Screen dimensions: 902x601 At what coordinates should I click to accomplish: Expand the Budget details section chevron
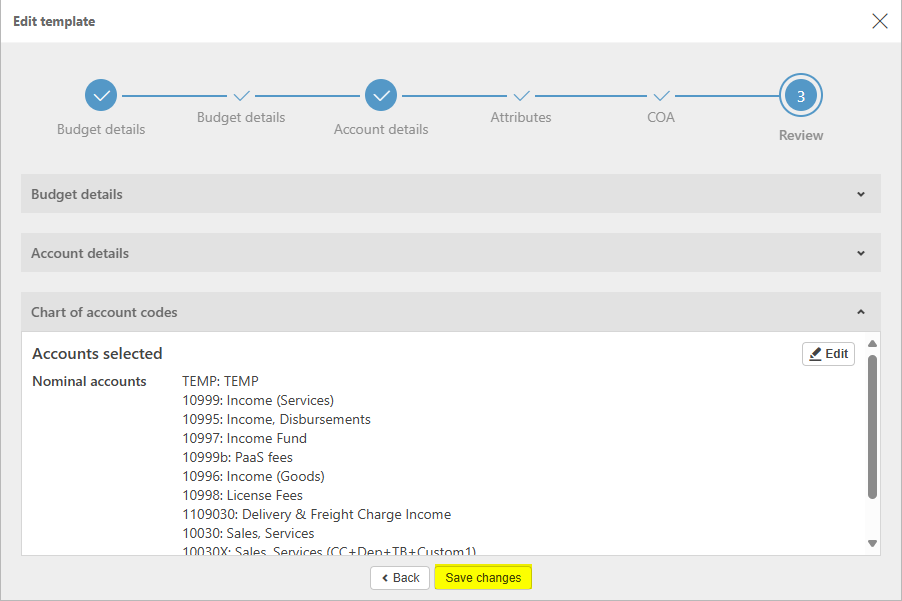click(861, 194)
